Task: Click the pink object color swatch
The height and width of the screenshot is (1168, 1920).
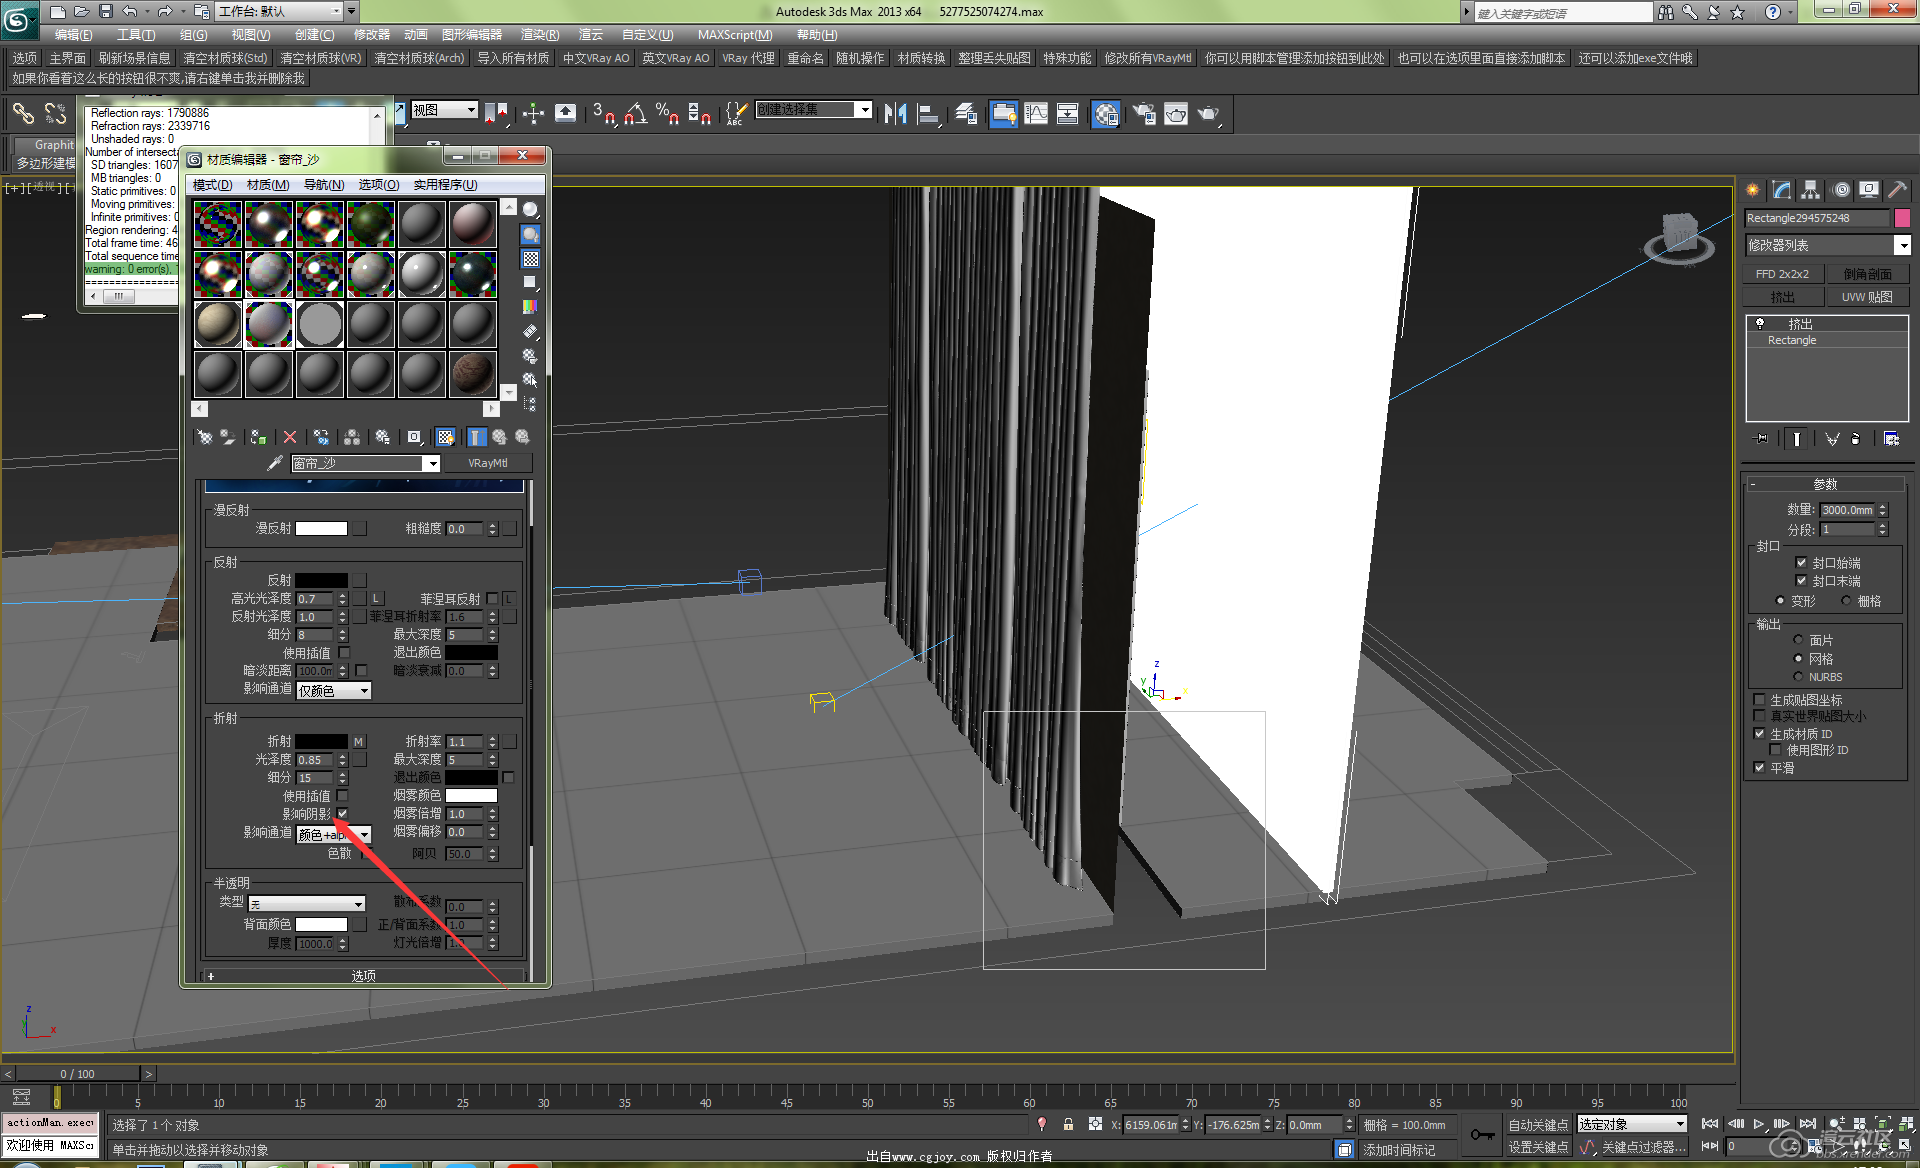Action: [1902, 218]
